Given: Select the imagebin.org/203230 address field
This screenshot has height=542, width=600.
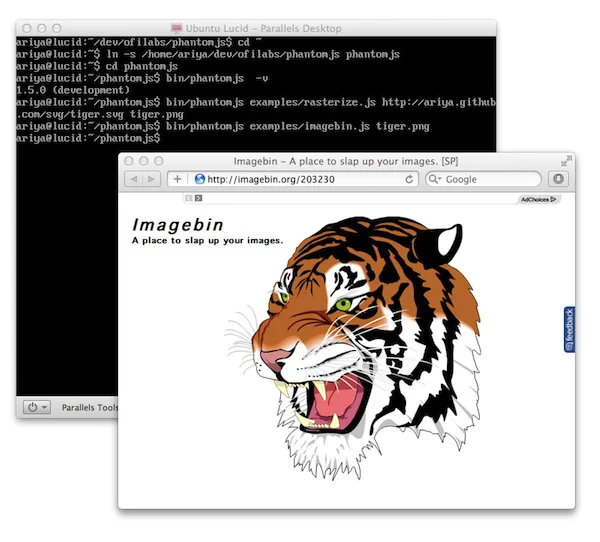Looking at the screenshot, I should point(293,179).
